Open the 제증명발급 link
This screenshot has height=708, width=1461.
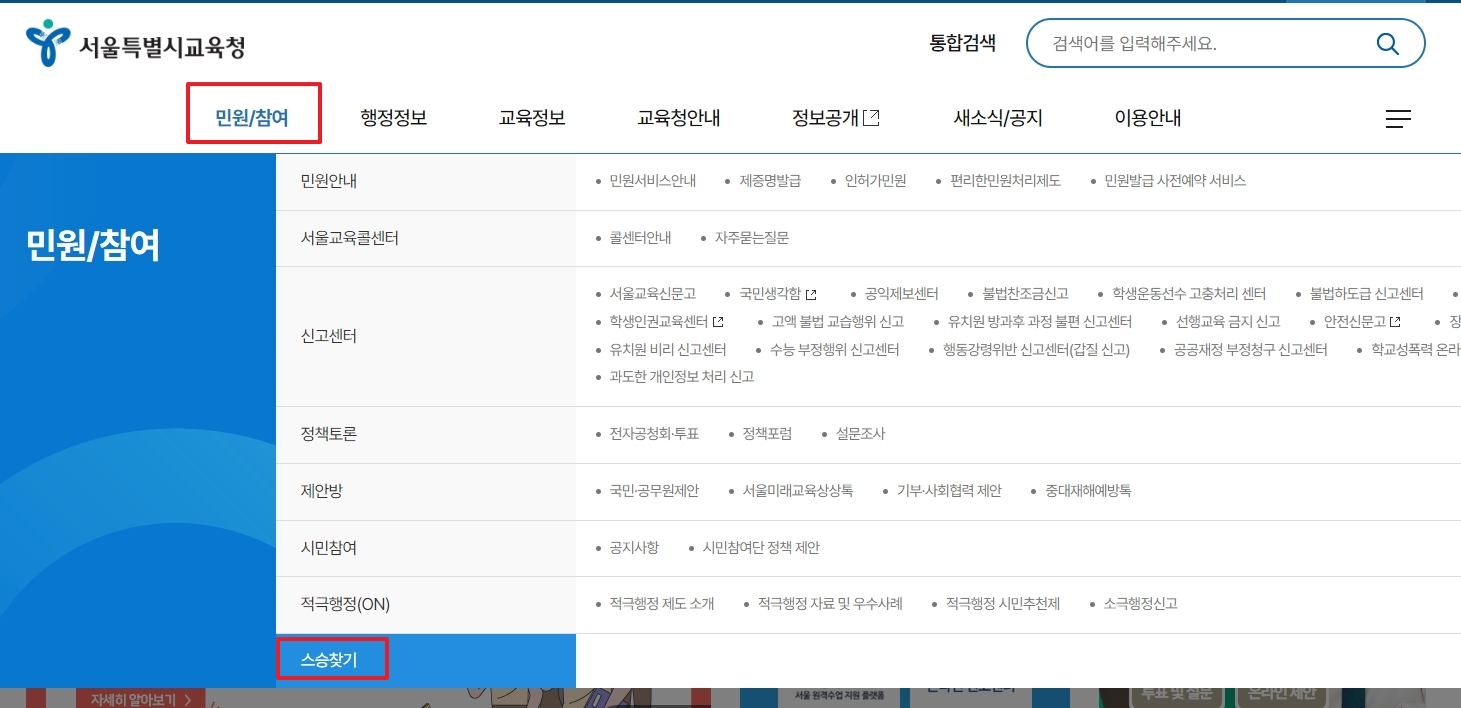point(770,181)
